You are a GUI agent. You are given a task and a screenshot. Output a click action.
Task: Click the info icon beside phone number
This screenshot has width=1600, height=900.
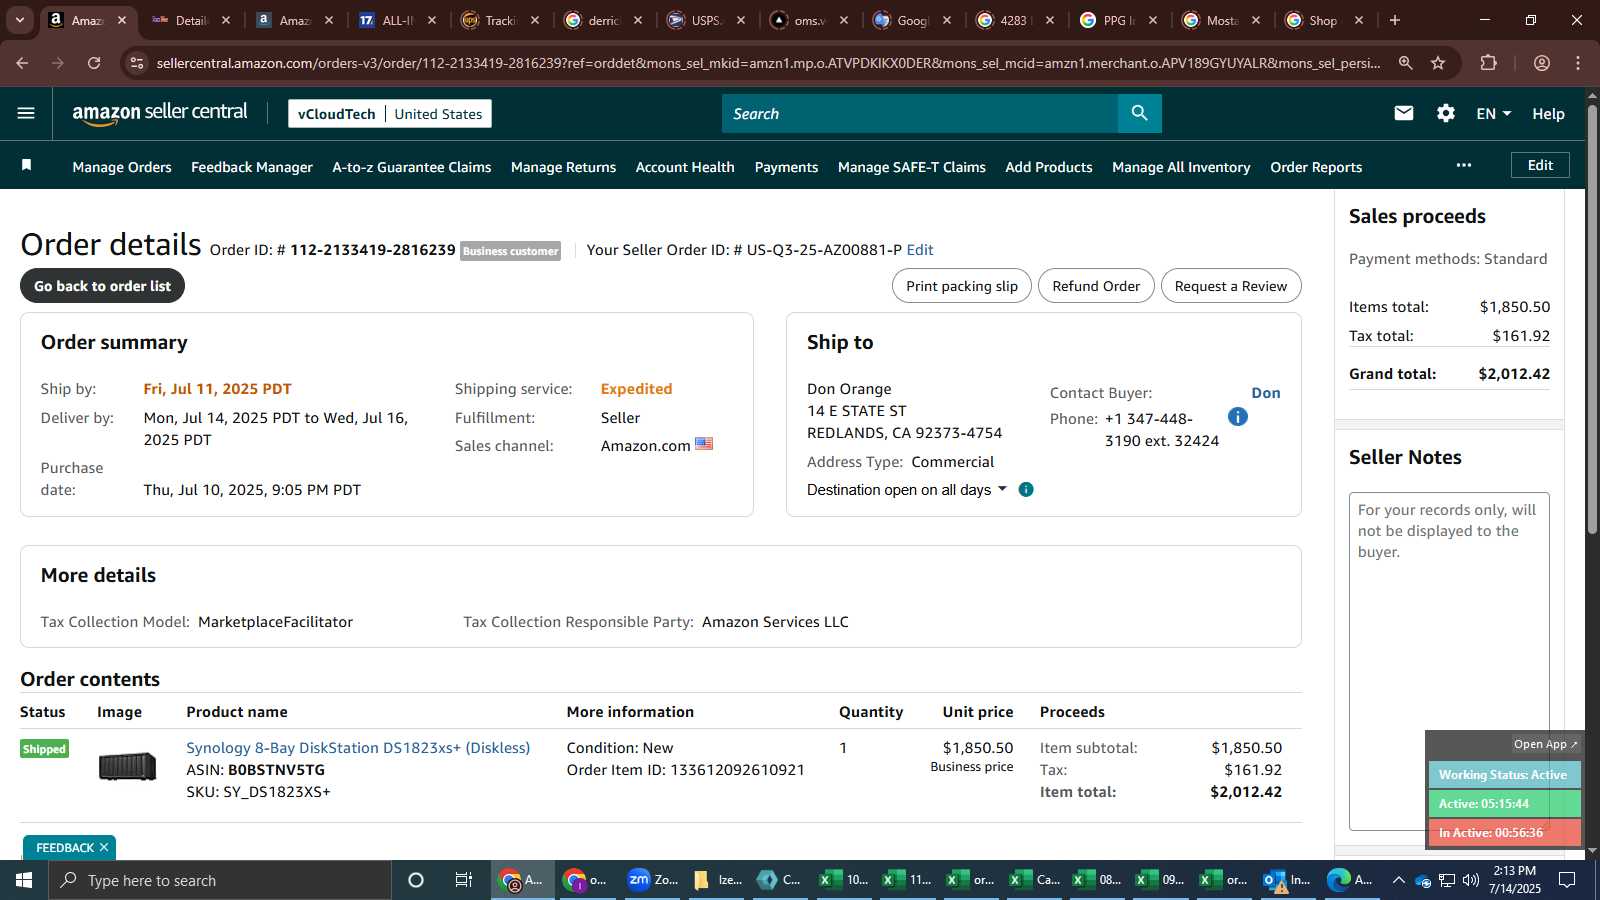1238,417
